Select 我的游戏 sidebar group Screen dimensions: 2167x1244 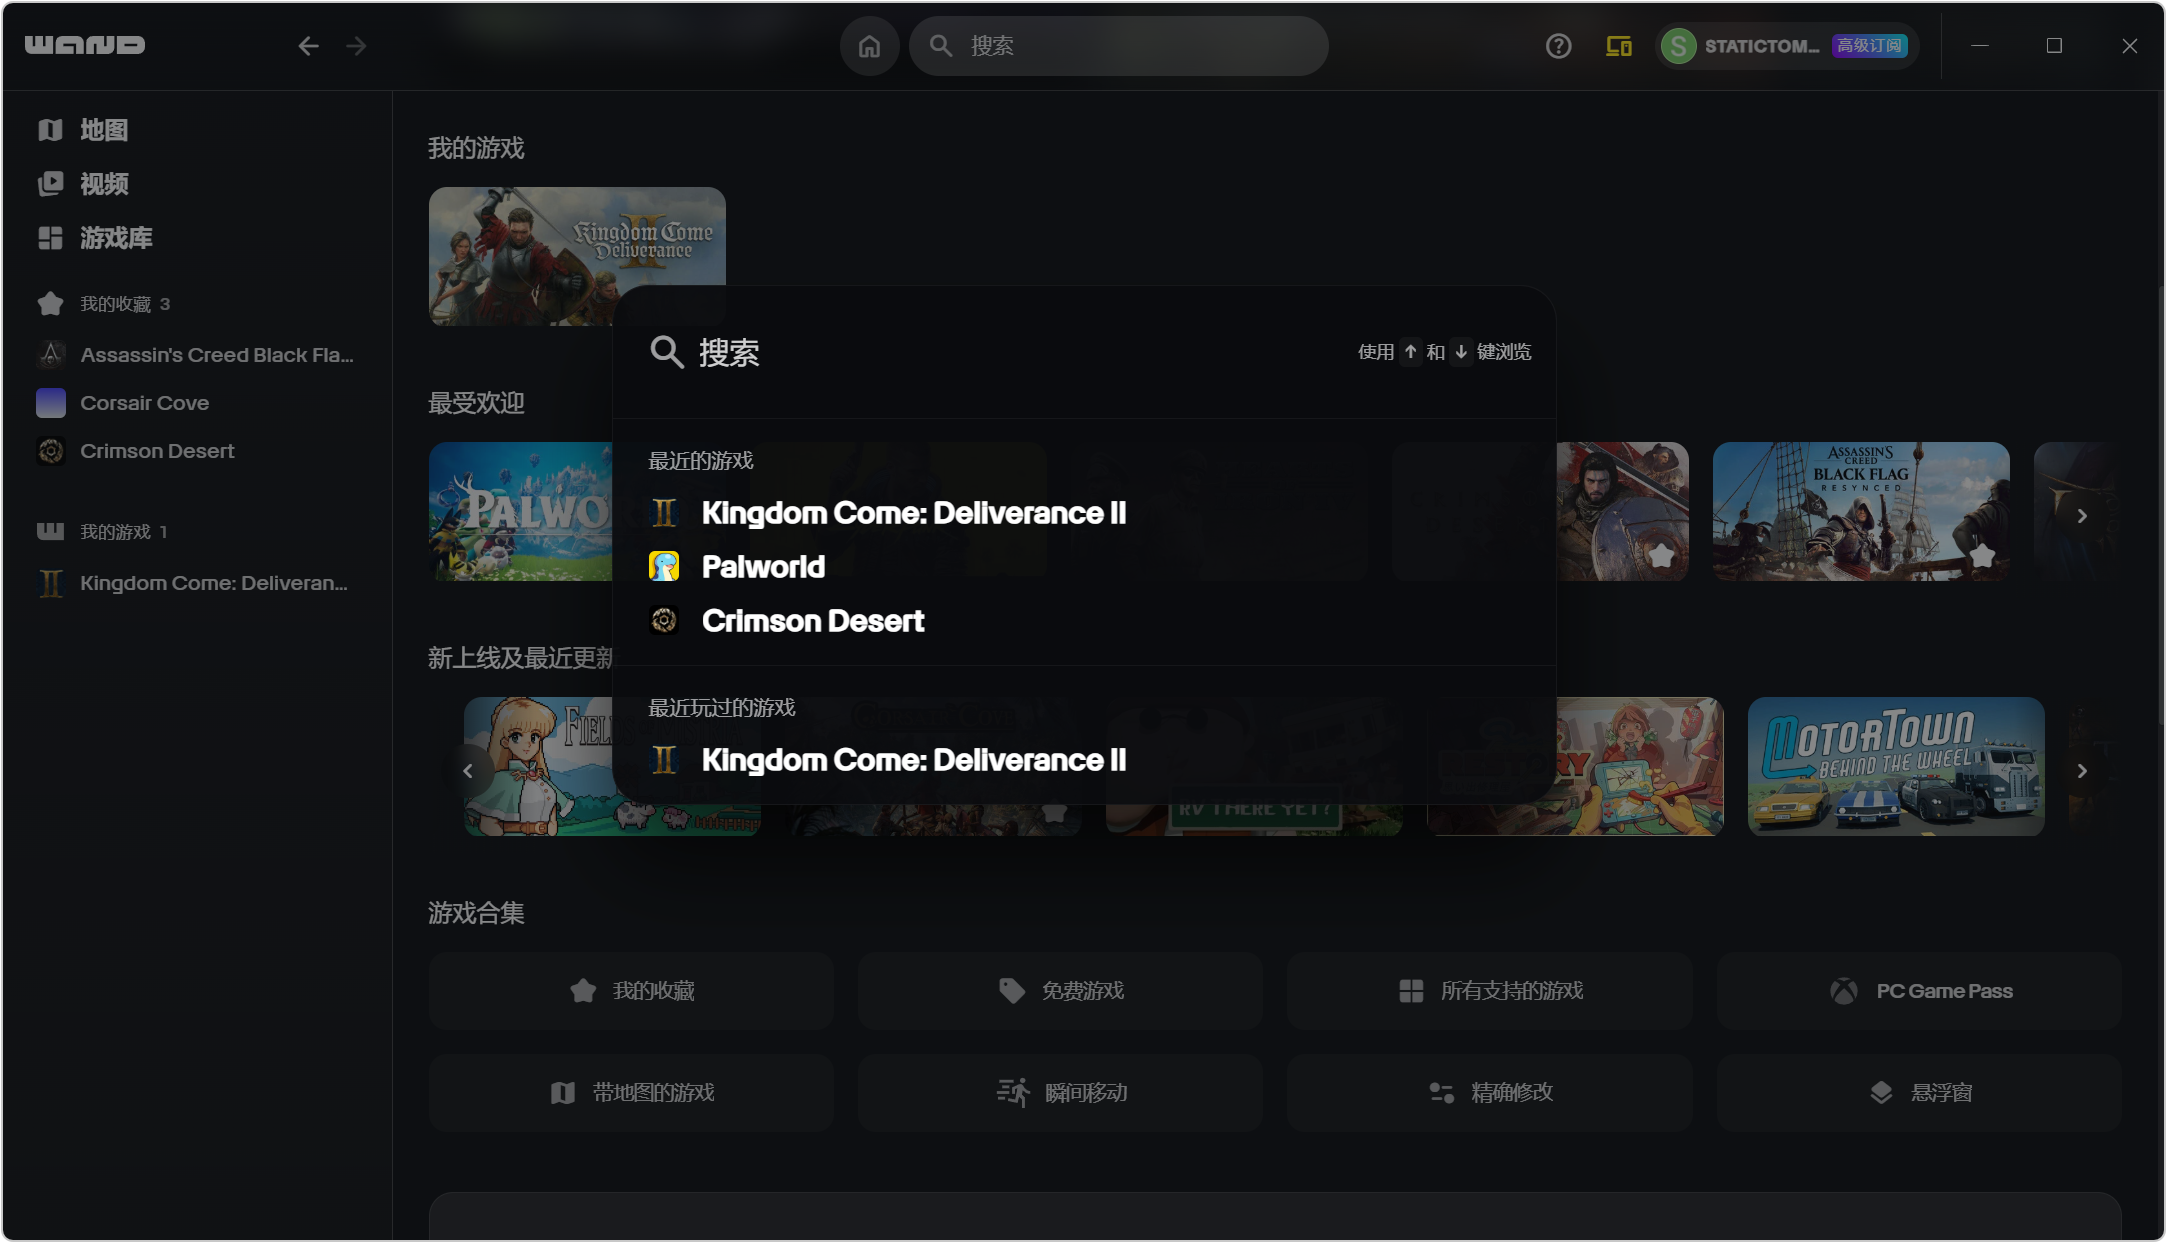tap(102, 532)
